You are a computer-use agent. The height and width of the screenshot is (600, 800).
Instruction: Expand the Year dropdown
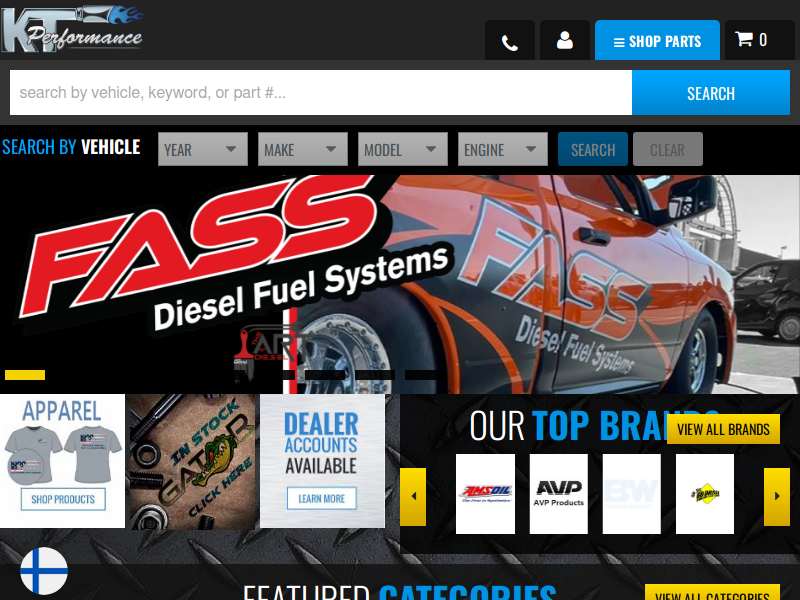[203, 149]
